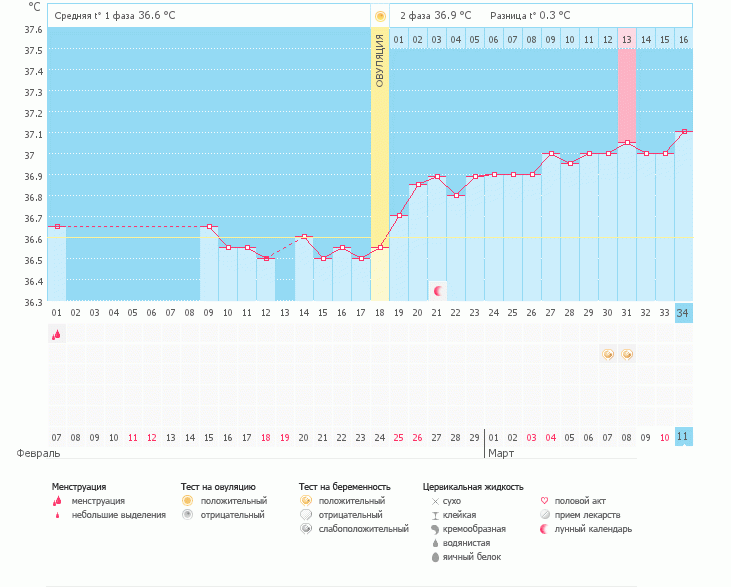Screen dimensions: 731x587
Task: Click the pink bar under phase day 13
Action: [627, 95]
